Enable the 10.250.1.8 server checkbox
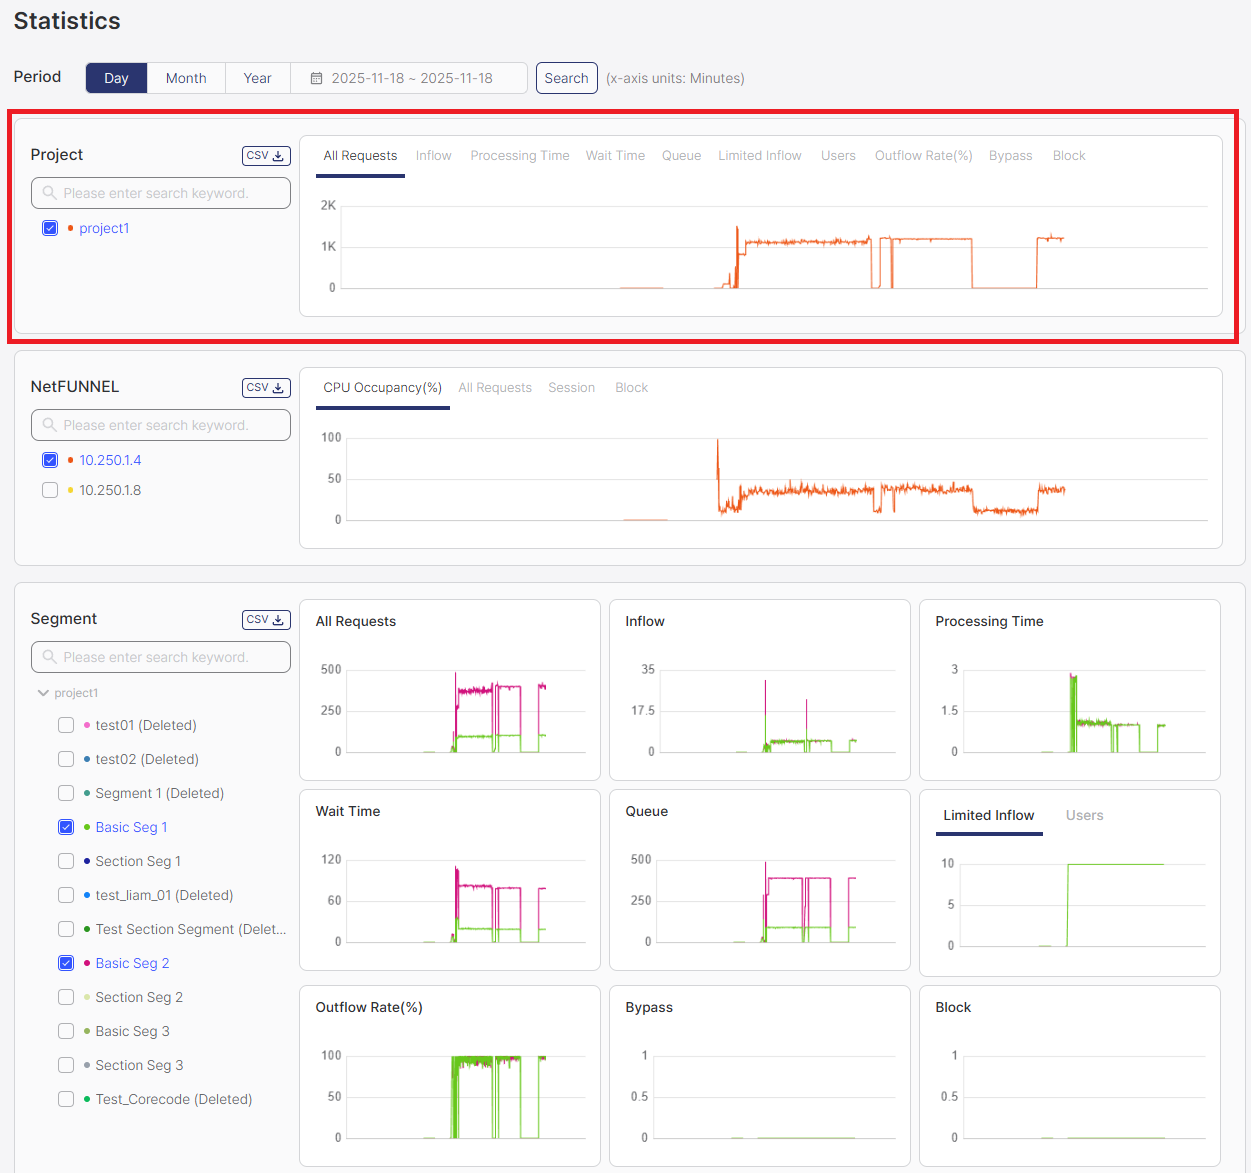The image size is (1251, 1173). [x=50, y=490]
